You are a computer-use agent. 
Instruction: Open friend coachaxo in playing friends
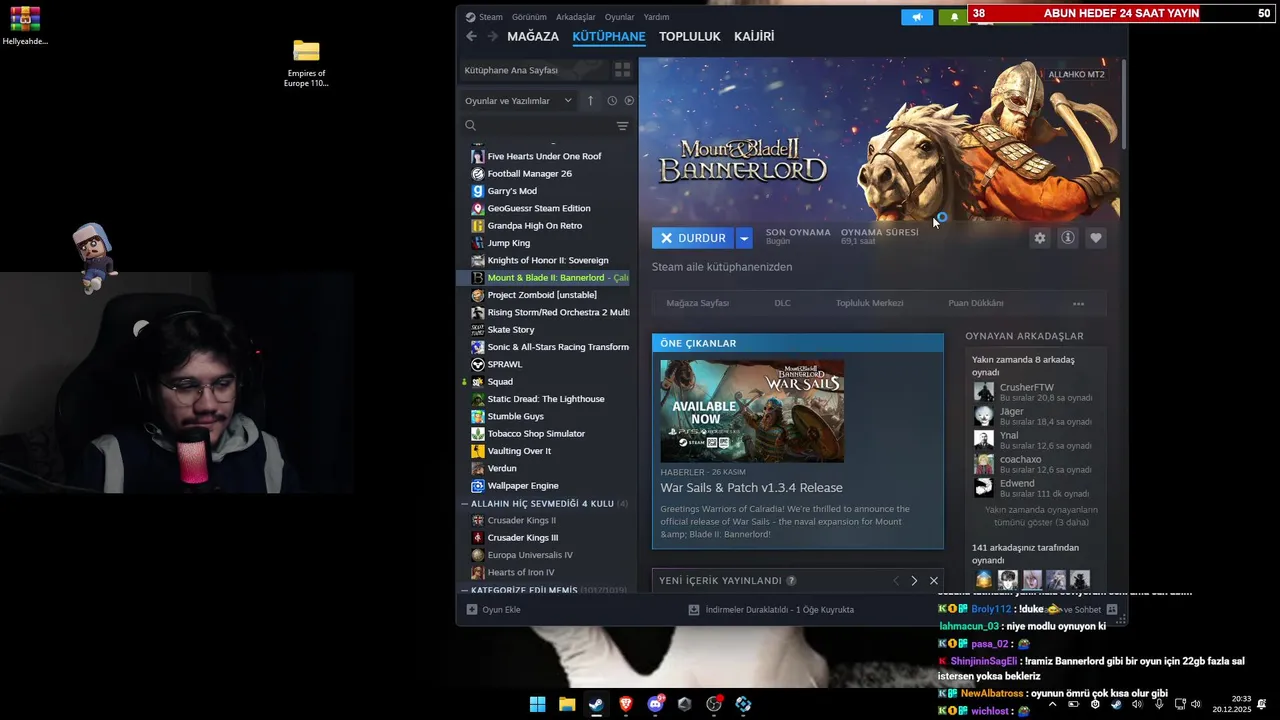coord(1036,464)
